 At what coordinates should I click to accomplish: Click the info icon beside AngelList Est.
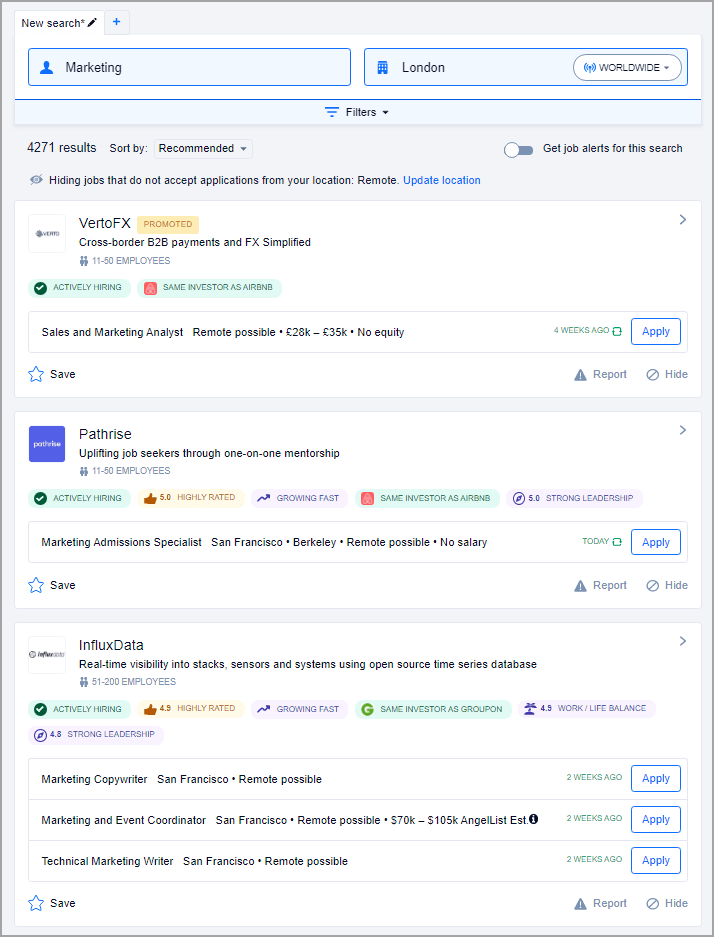point(533,819)
